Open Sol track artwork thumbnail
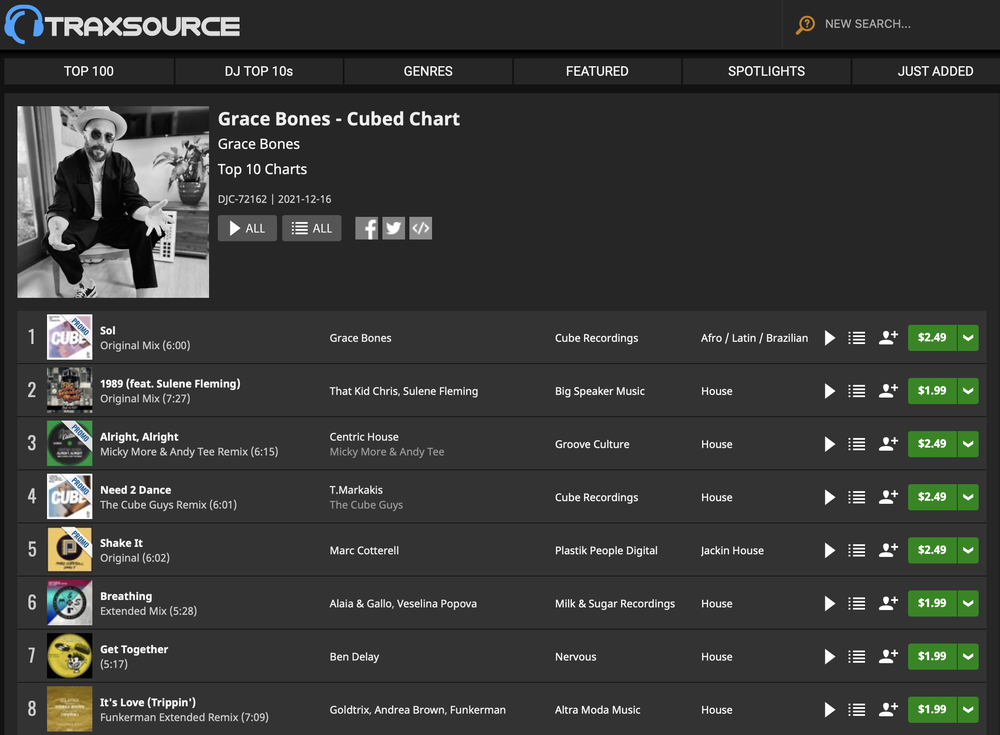 pos(70,337)
